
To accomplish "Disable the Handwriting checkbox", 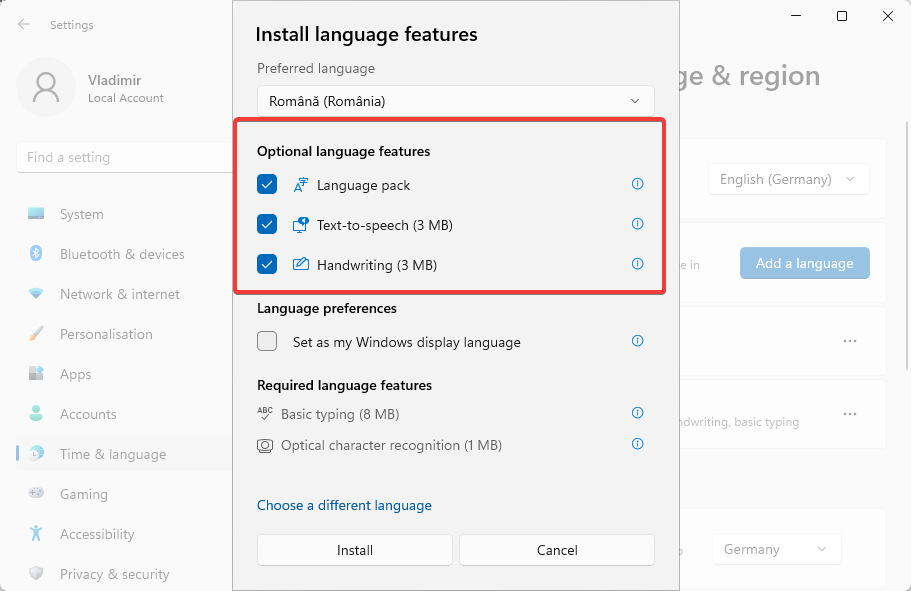I will coord(267,265).
